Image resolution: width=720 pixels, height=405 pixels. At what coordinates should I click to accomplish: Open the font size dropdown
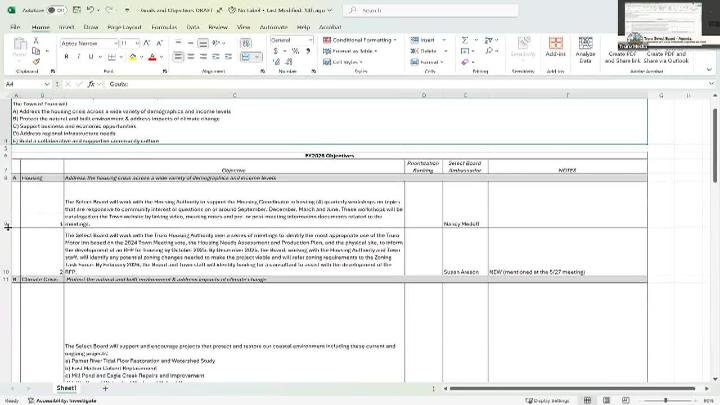137,43
